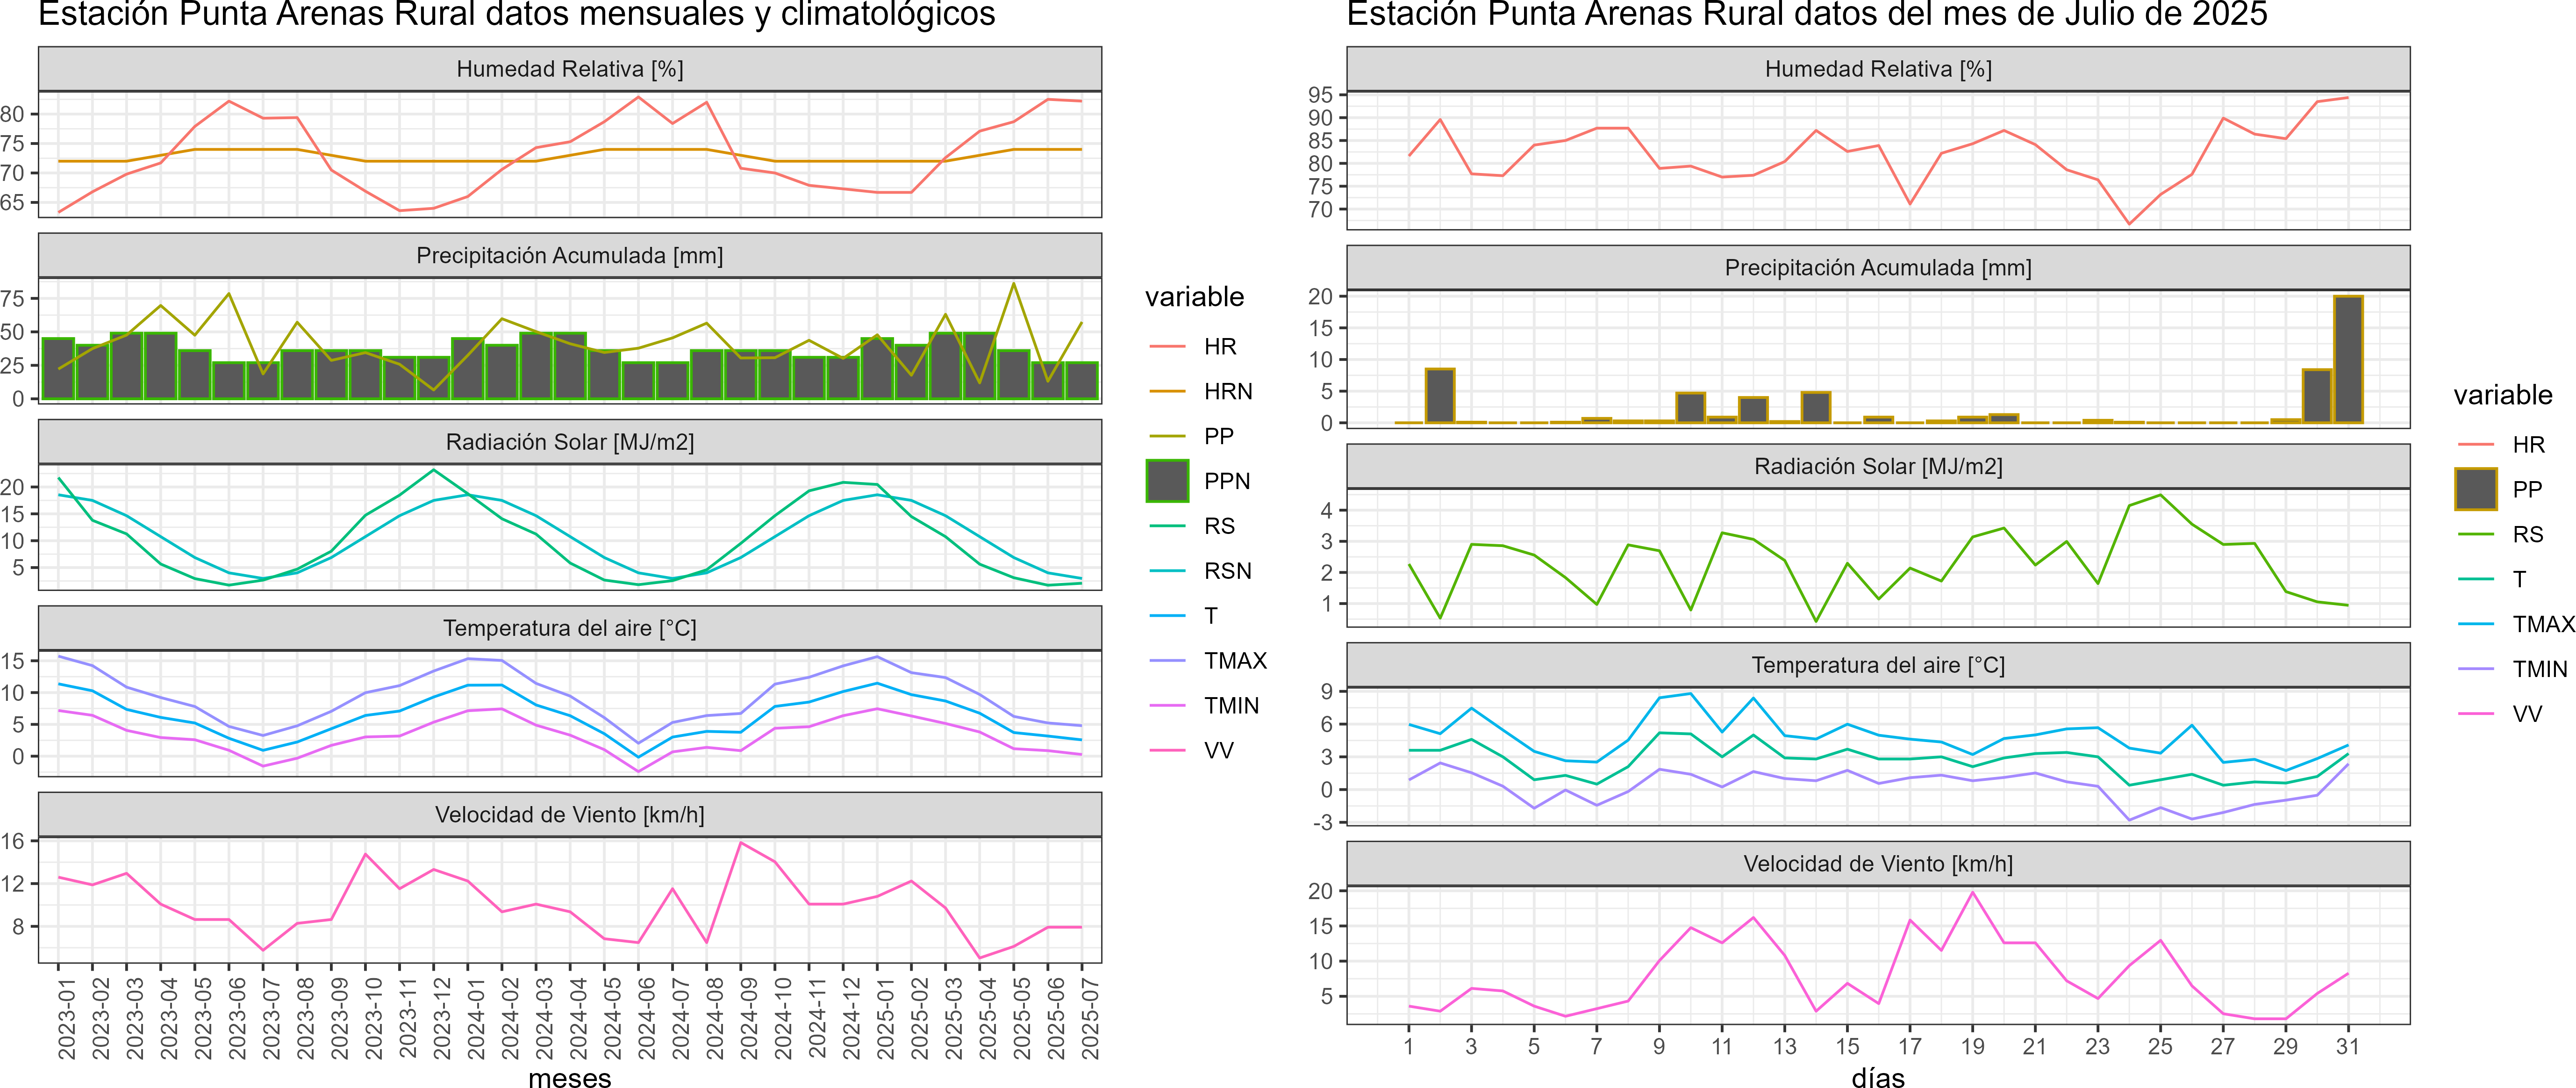Click the 'Radiación Solar [MJ/m2]' strip in the monthly chart
2576x1088 pixels.
(x=570, y=442)
